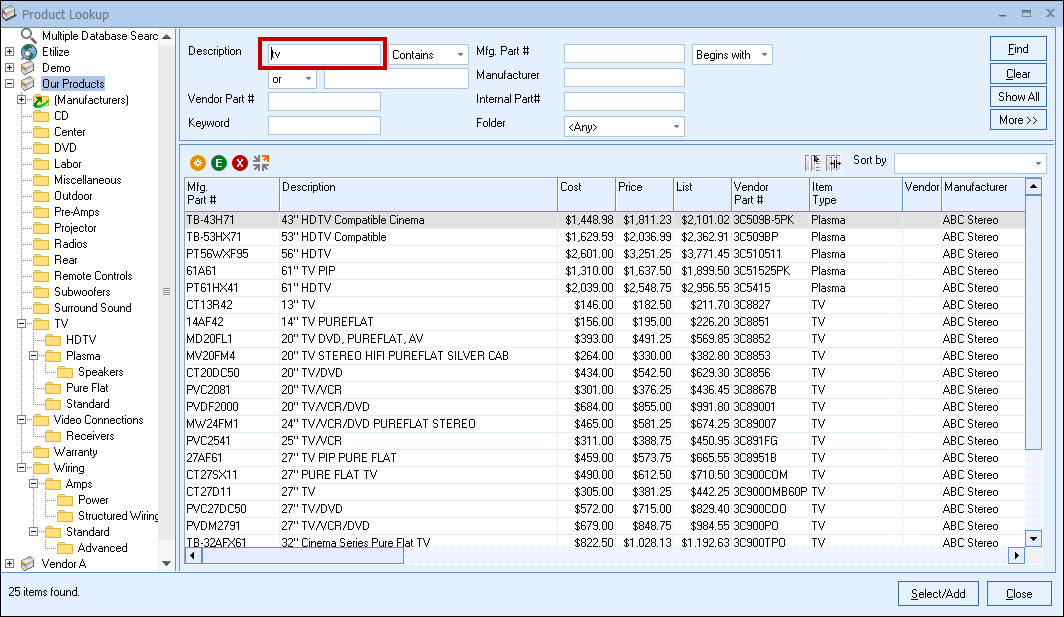
Task: Click the Manufacturer search input field
Action: pyautogui.click(x=624, y=77)
